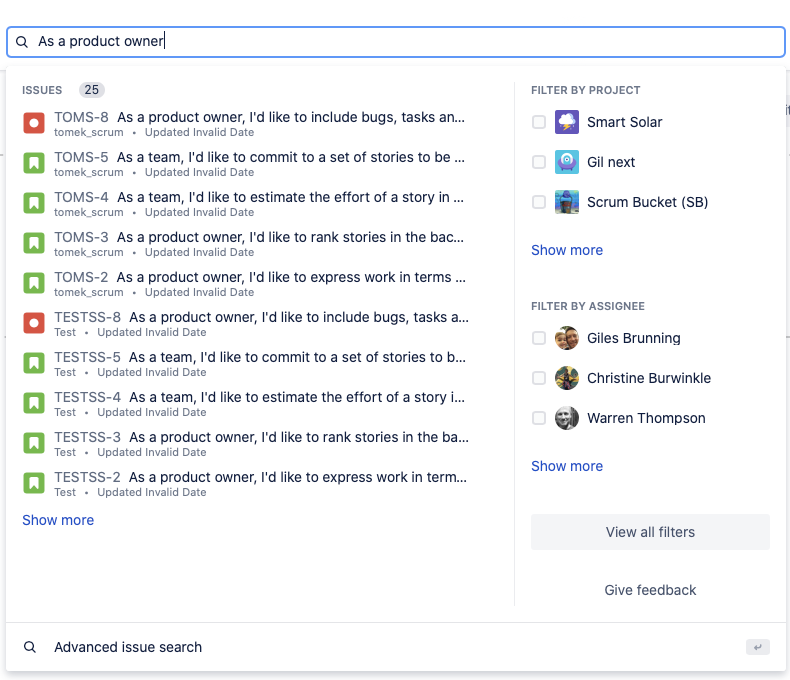Click the Warren Thompson name label
790x680 pixels.
click(646, 418)
